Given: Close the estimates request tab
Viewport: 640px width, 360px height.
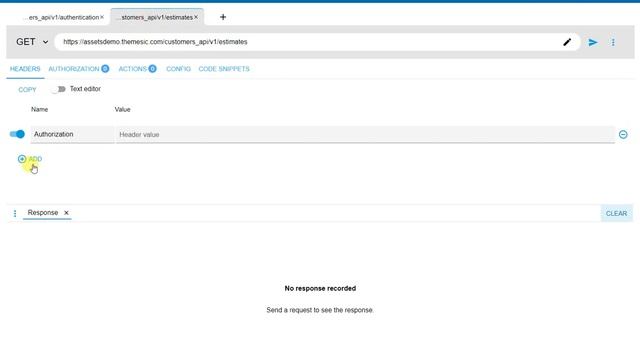Looking at the screenshot, I should coord(196,17).
